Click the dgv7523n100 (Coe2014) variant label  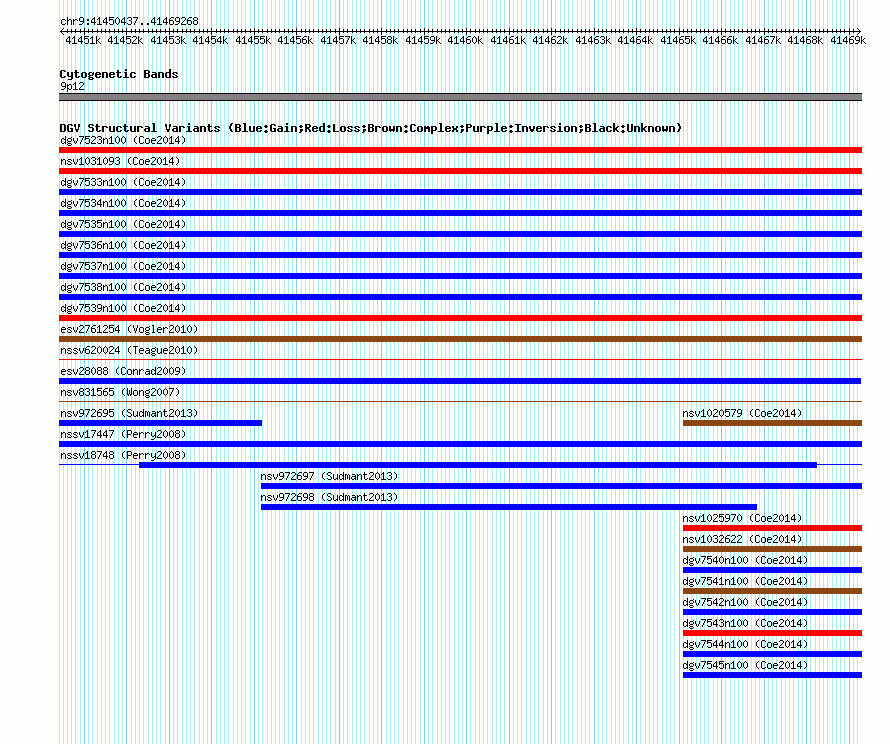pyautogui.click(x=123, y=140)
